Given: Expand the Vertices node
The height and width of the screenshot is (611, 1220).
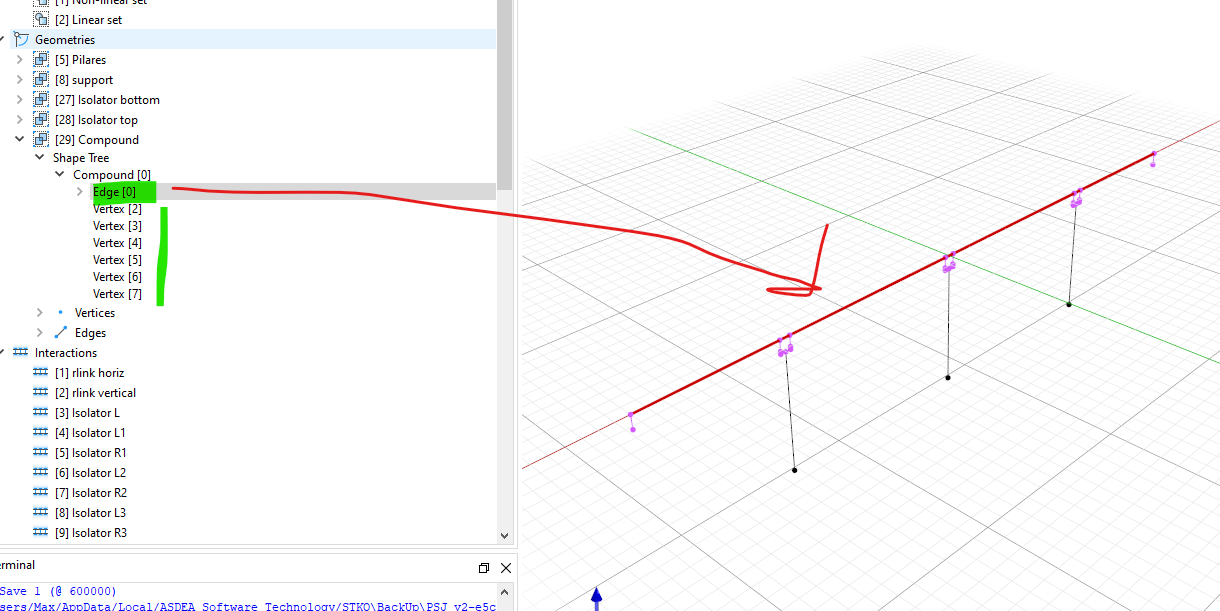Looking at the screenshot, I should point(40,313).
